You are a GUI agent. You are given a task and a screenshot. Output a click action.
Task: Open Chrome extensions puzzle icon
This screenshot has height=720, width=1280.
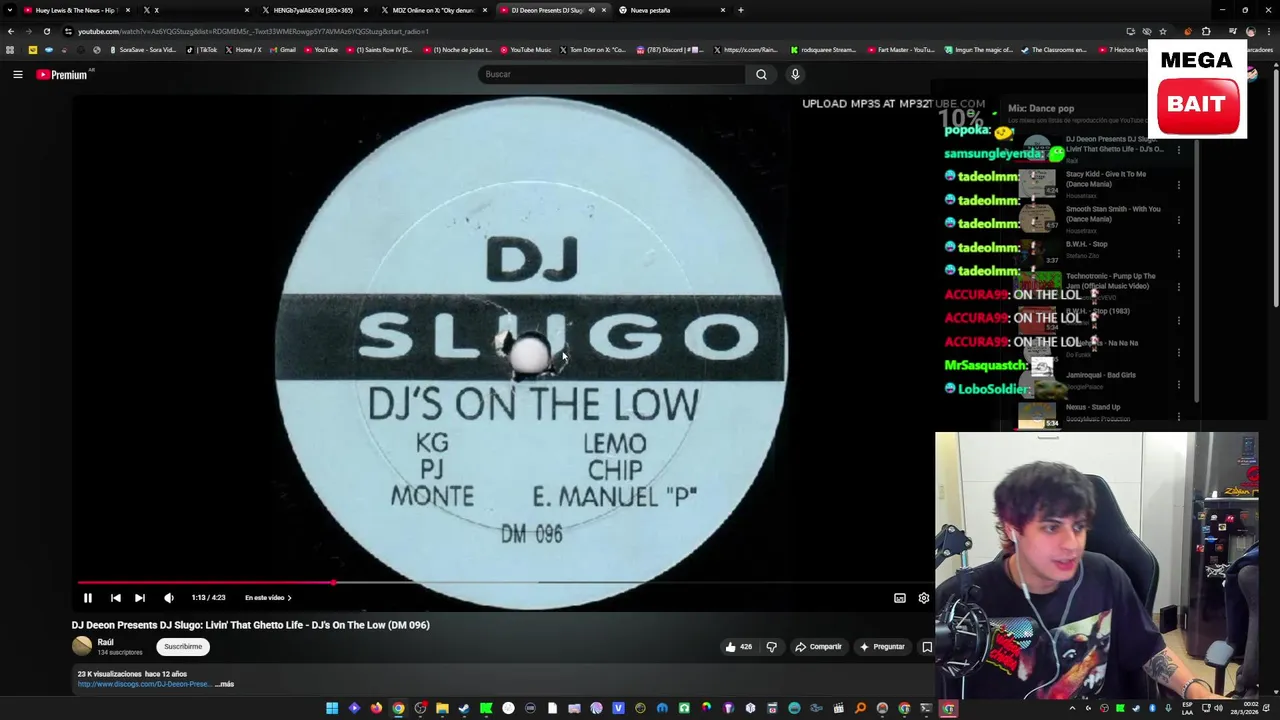point(1206,31)
